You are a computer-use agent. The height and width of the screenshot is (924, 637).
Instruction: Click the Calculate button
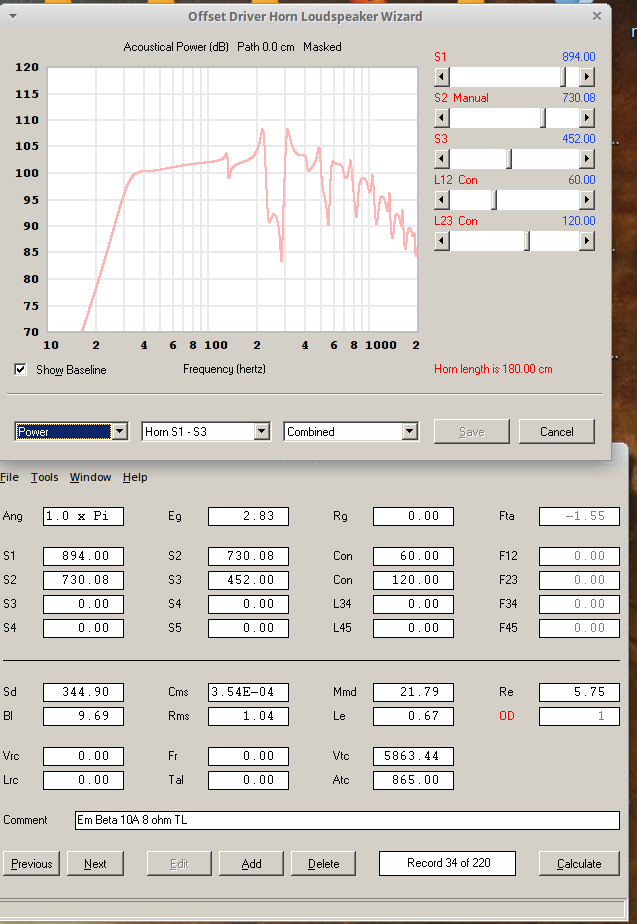pyautogui.click(x=579, y=864)
